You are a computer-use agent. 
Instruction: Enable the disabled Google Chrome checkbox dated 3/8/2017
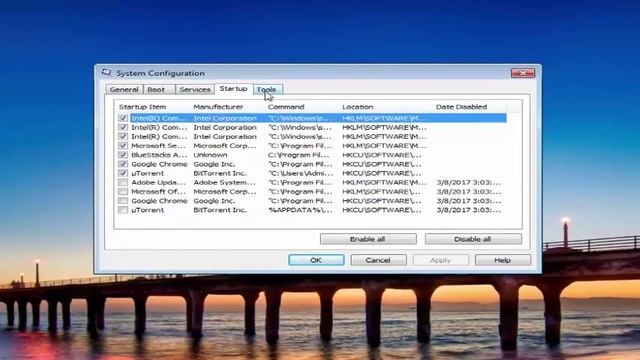coord(122,201)
